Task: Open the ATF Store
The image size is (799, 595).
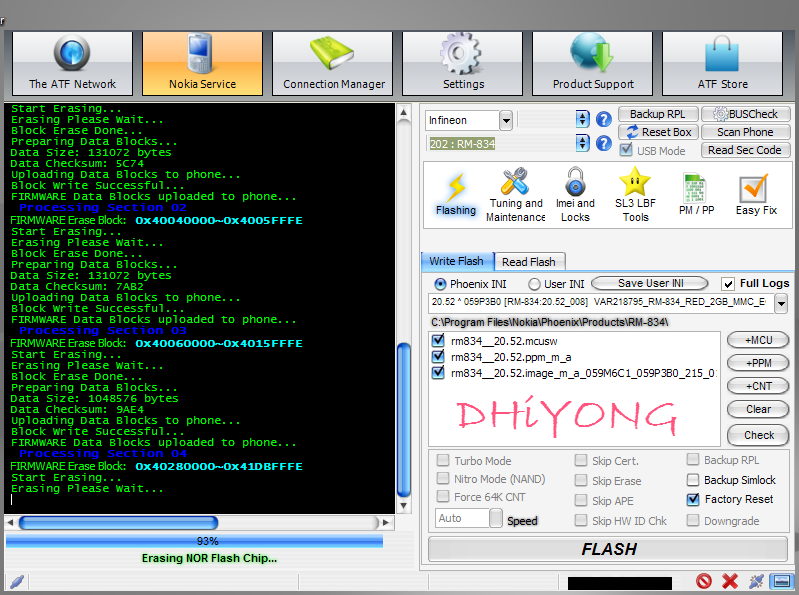Action: tap(722, 64)
